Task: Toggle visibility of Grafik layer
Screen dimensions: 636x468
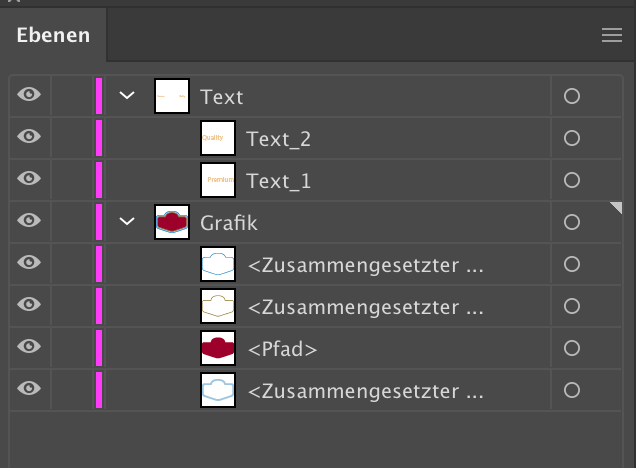Action: click(x=30, y=221)
